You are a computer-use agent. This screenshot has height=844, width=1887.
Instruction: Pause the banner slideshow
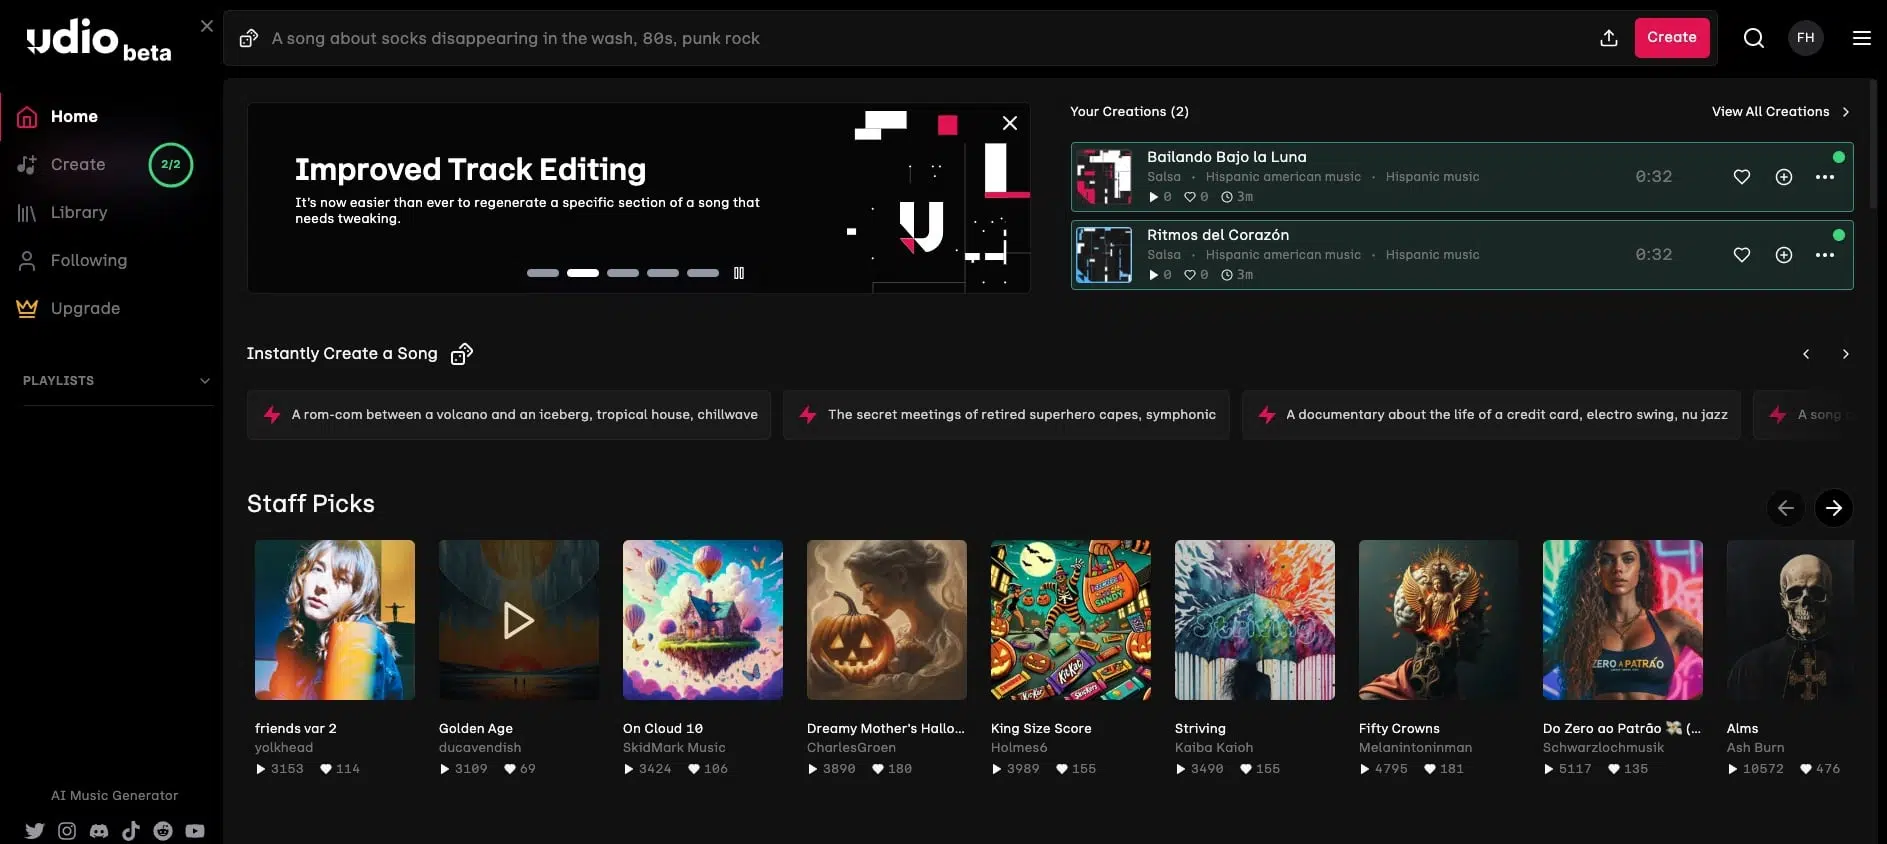[x=739, y=273]
